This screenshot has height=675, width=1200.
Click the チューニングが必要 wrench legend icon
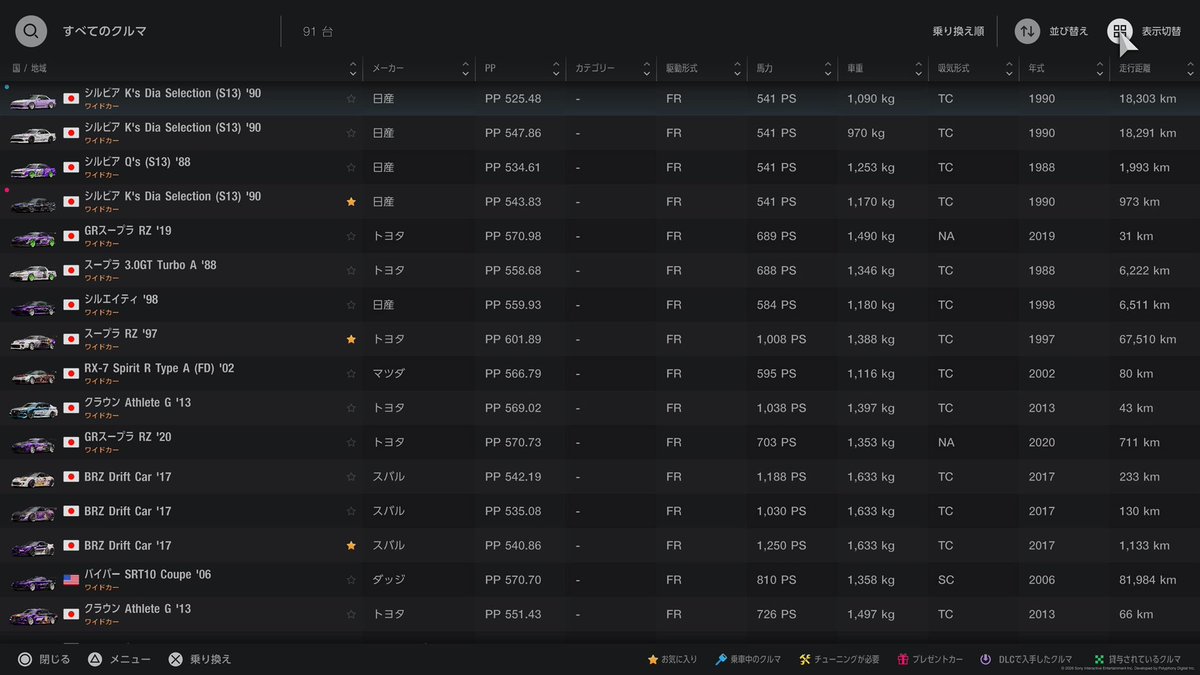point(805,659)
